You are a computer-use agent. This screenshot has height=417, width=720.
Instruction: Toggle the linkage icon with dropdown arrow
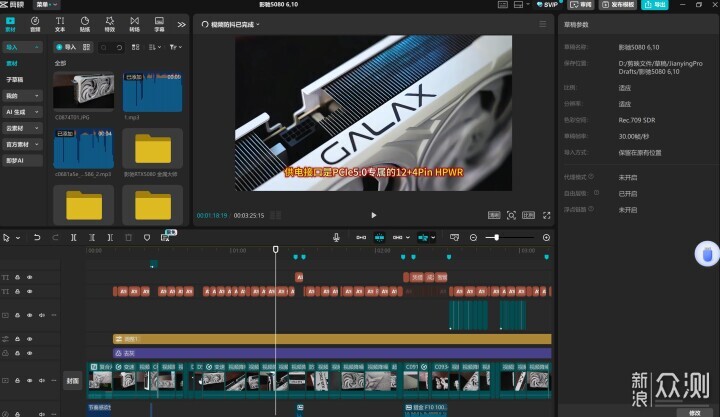[x=401, y=237]
